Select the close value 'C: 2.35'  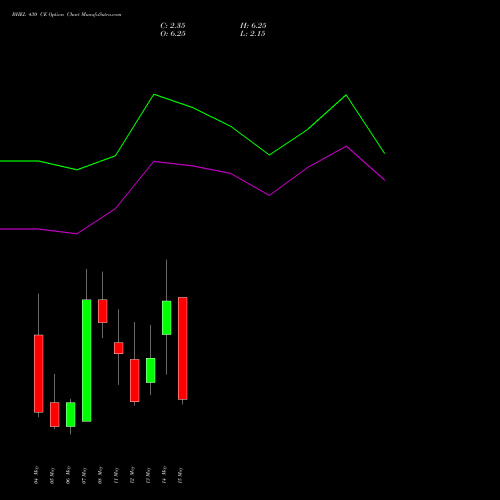173,26
